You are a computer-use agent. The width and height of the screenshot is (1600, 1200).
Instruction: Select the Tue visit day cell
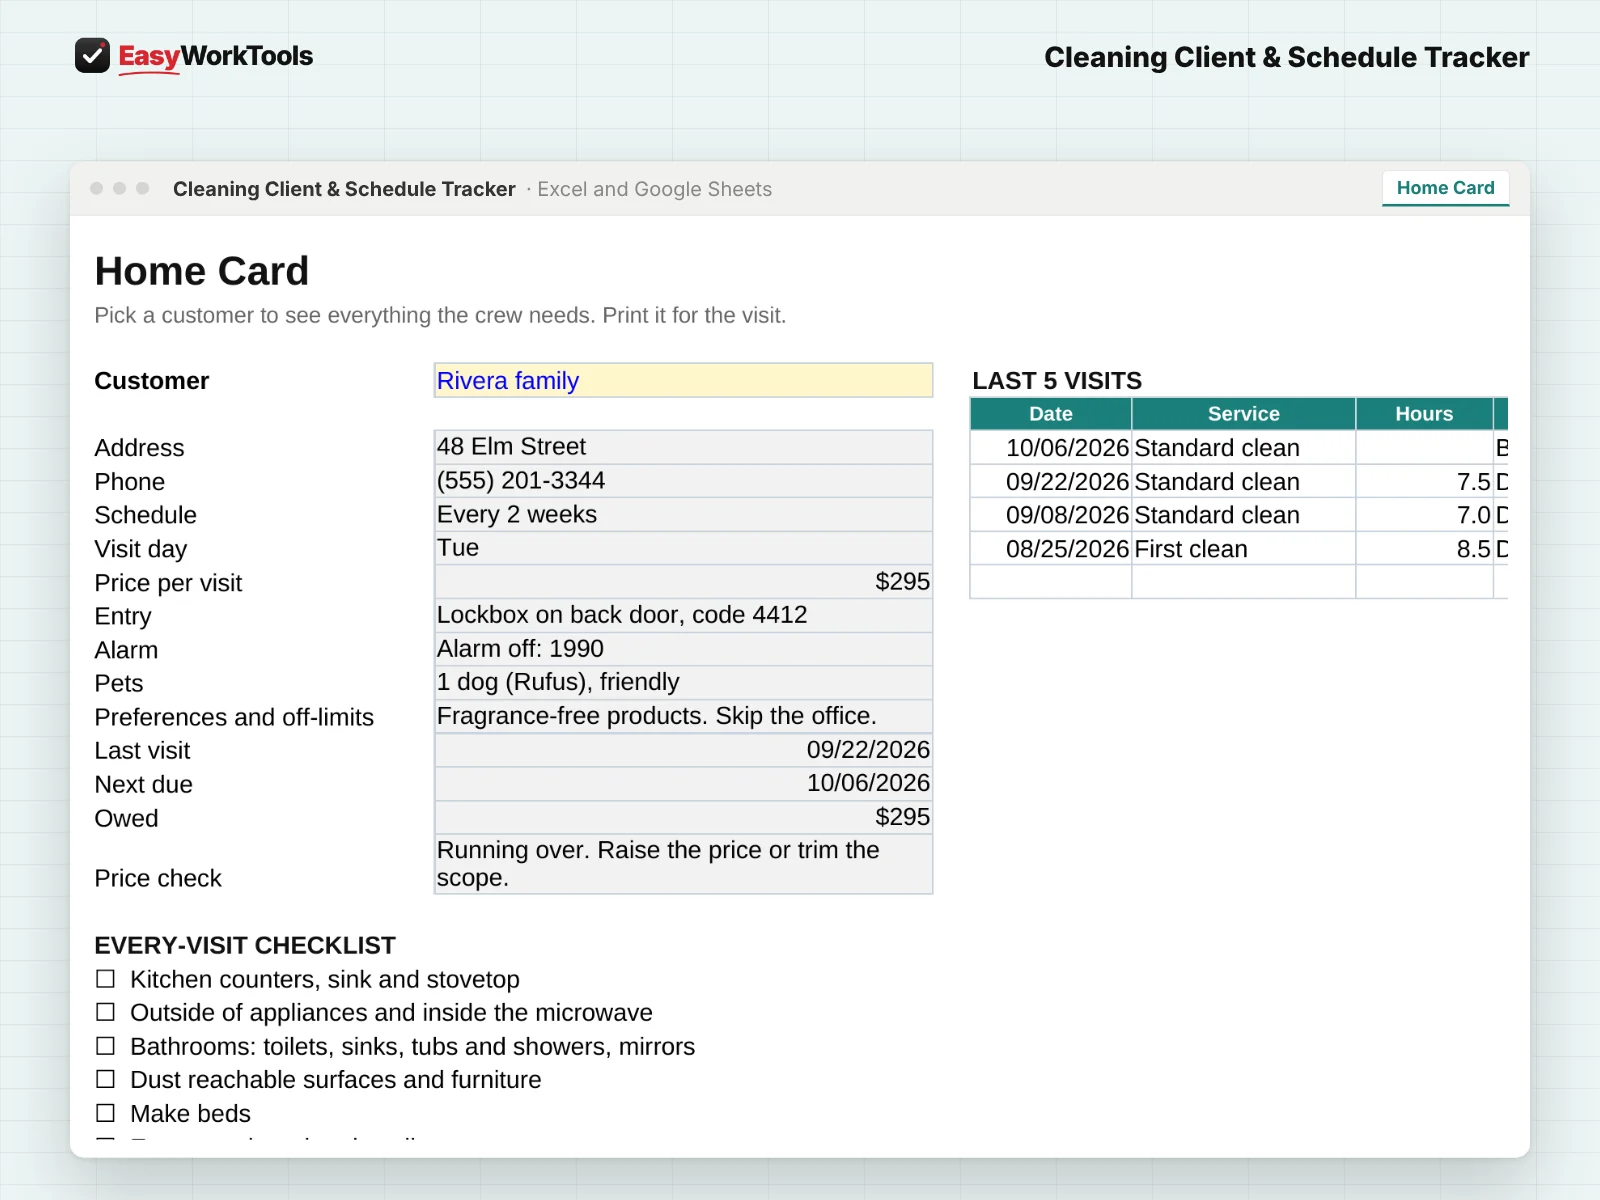pos(683,548)
